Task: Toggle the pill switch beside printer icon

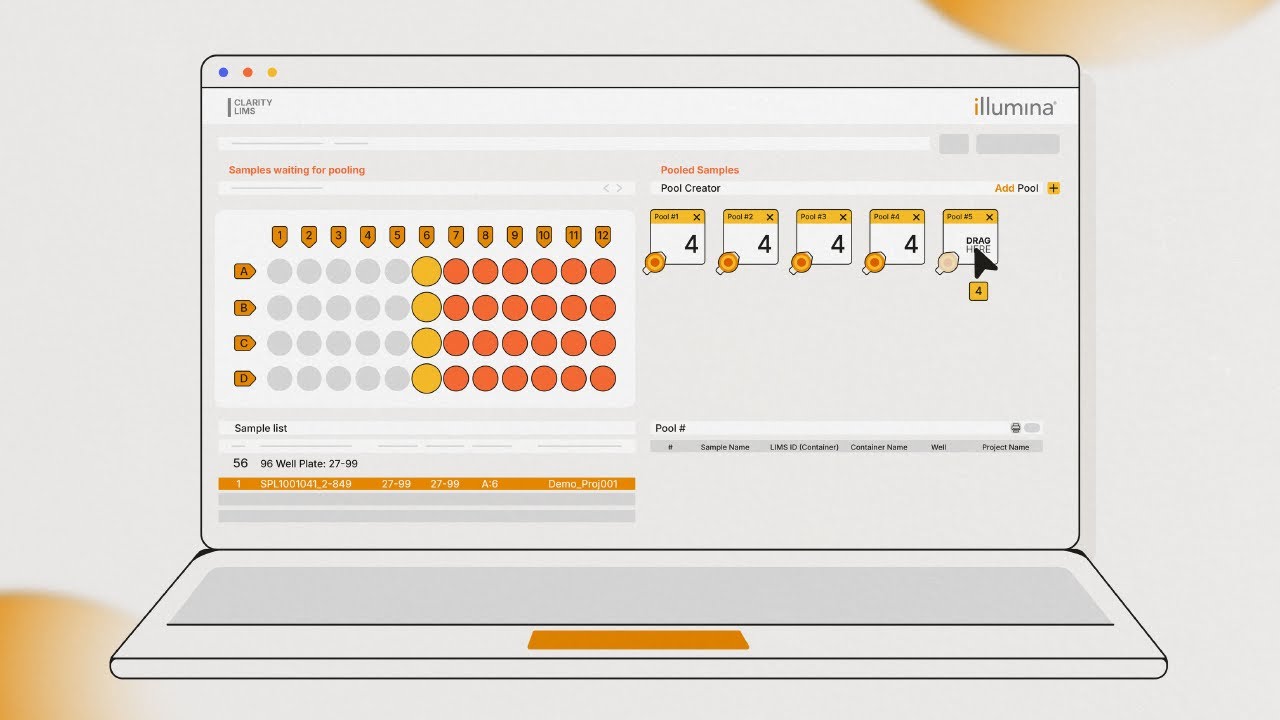Action: [x=1032, y=428]
